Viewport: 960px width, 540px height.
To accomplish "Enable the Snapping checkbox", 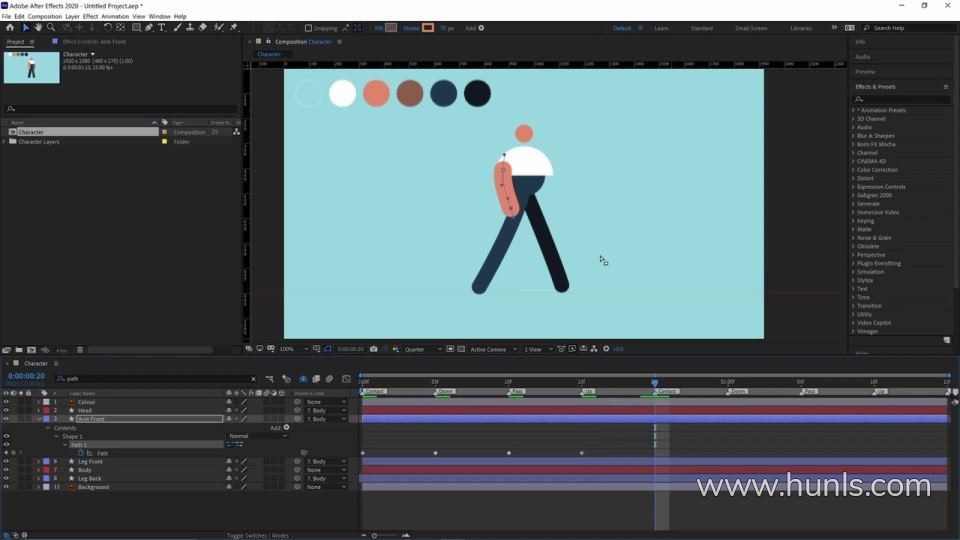I will coord(308,28).
